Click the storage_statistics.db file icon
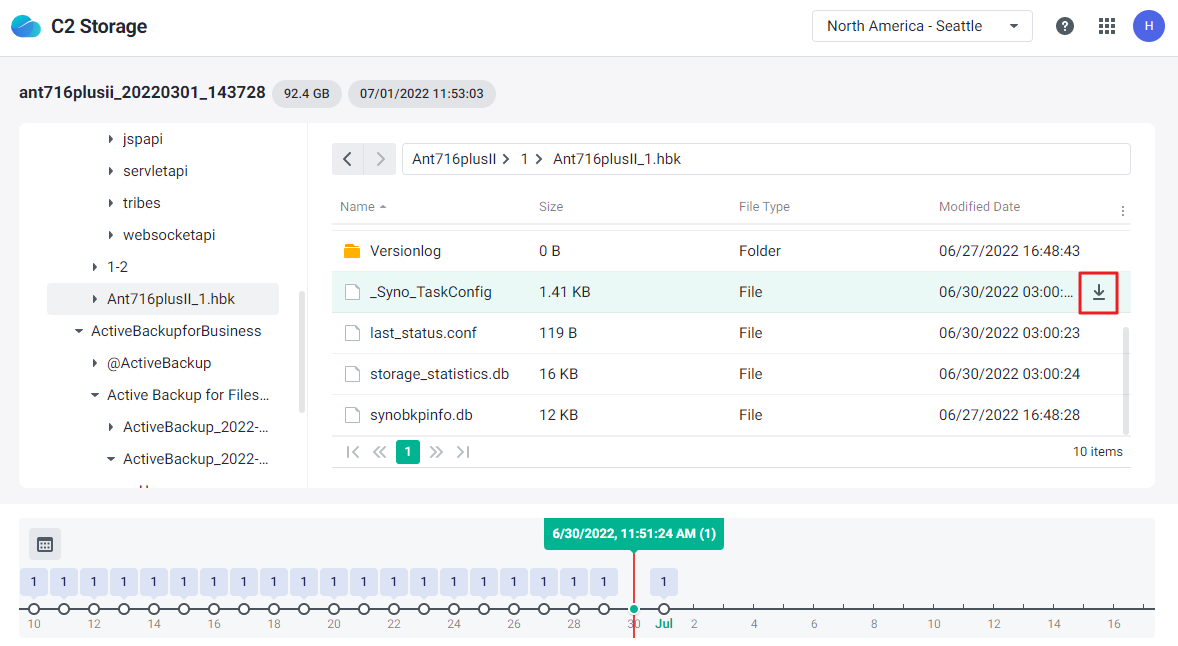This screenshot has height=646, width=1178. (x=352, y=374)
